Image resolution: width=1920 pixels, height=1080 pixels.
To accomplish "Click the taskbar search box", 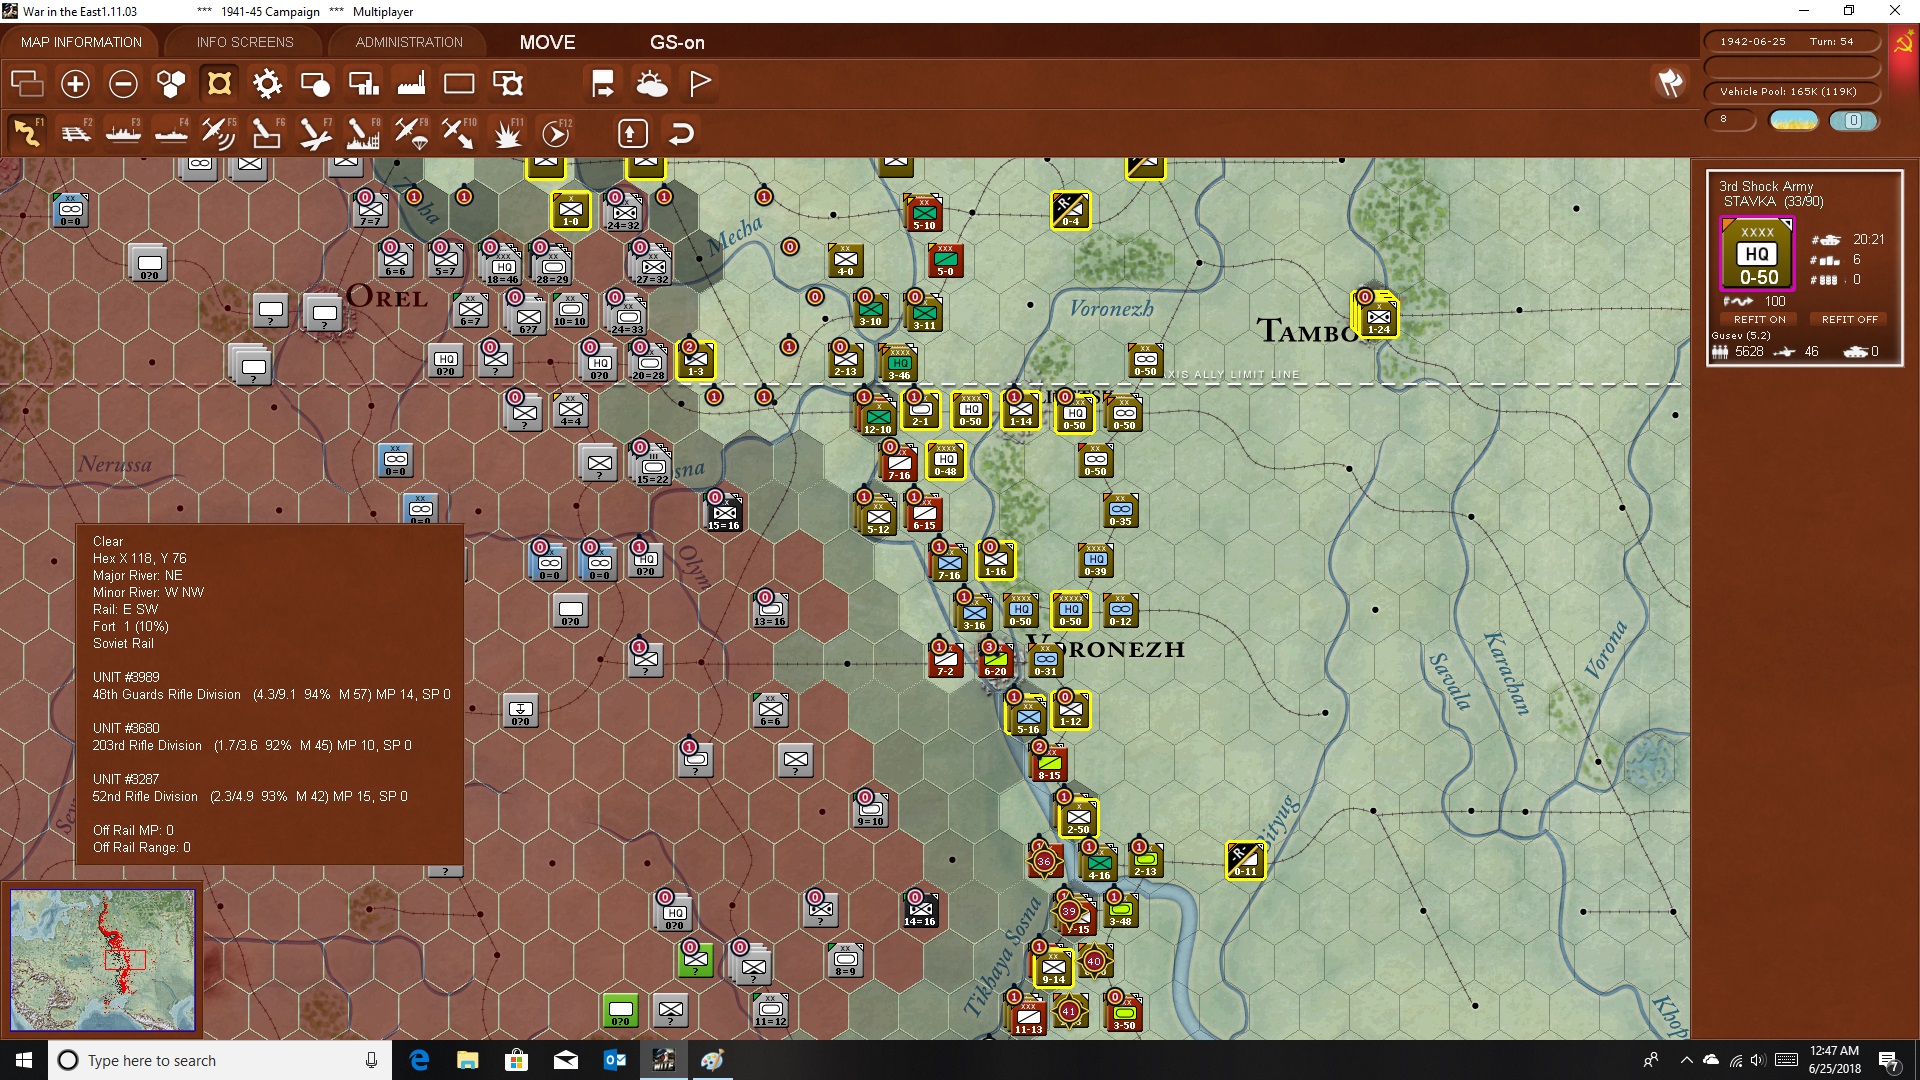I will [x=219, y=1060].
